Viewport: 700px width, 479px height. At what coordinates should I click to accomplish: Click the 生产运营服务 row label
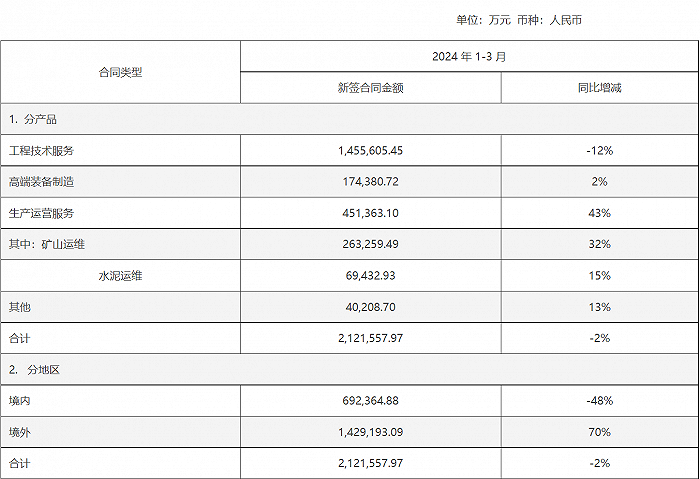pyautogui.click(x=42, y=213)
